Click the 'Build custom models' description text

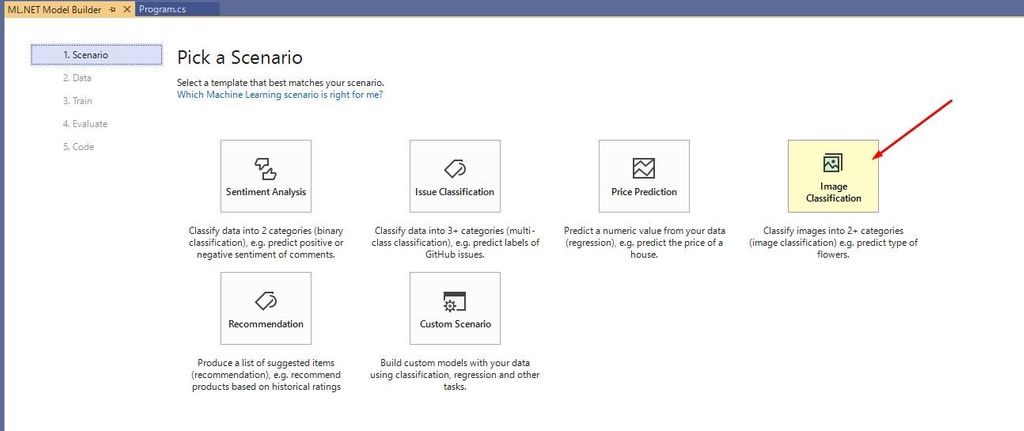[x=455, y=375]
